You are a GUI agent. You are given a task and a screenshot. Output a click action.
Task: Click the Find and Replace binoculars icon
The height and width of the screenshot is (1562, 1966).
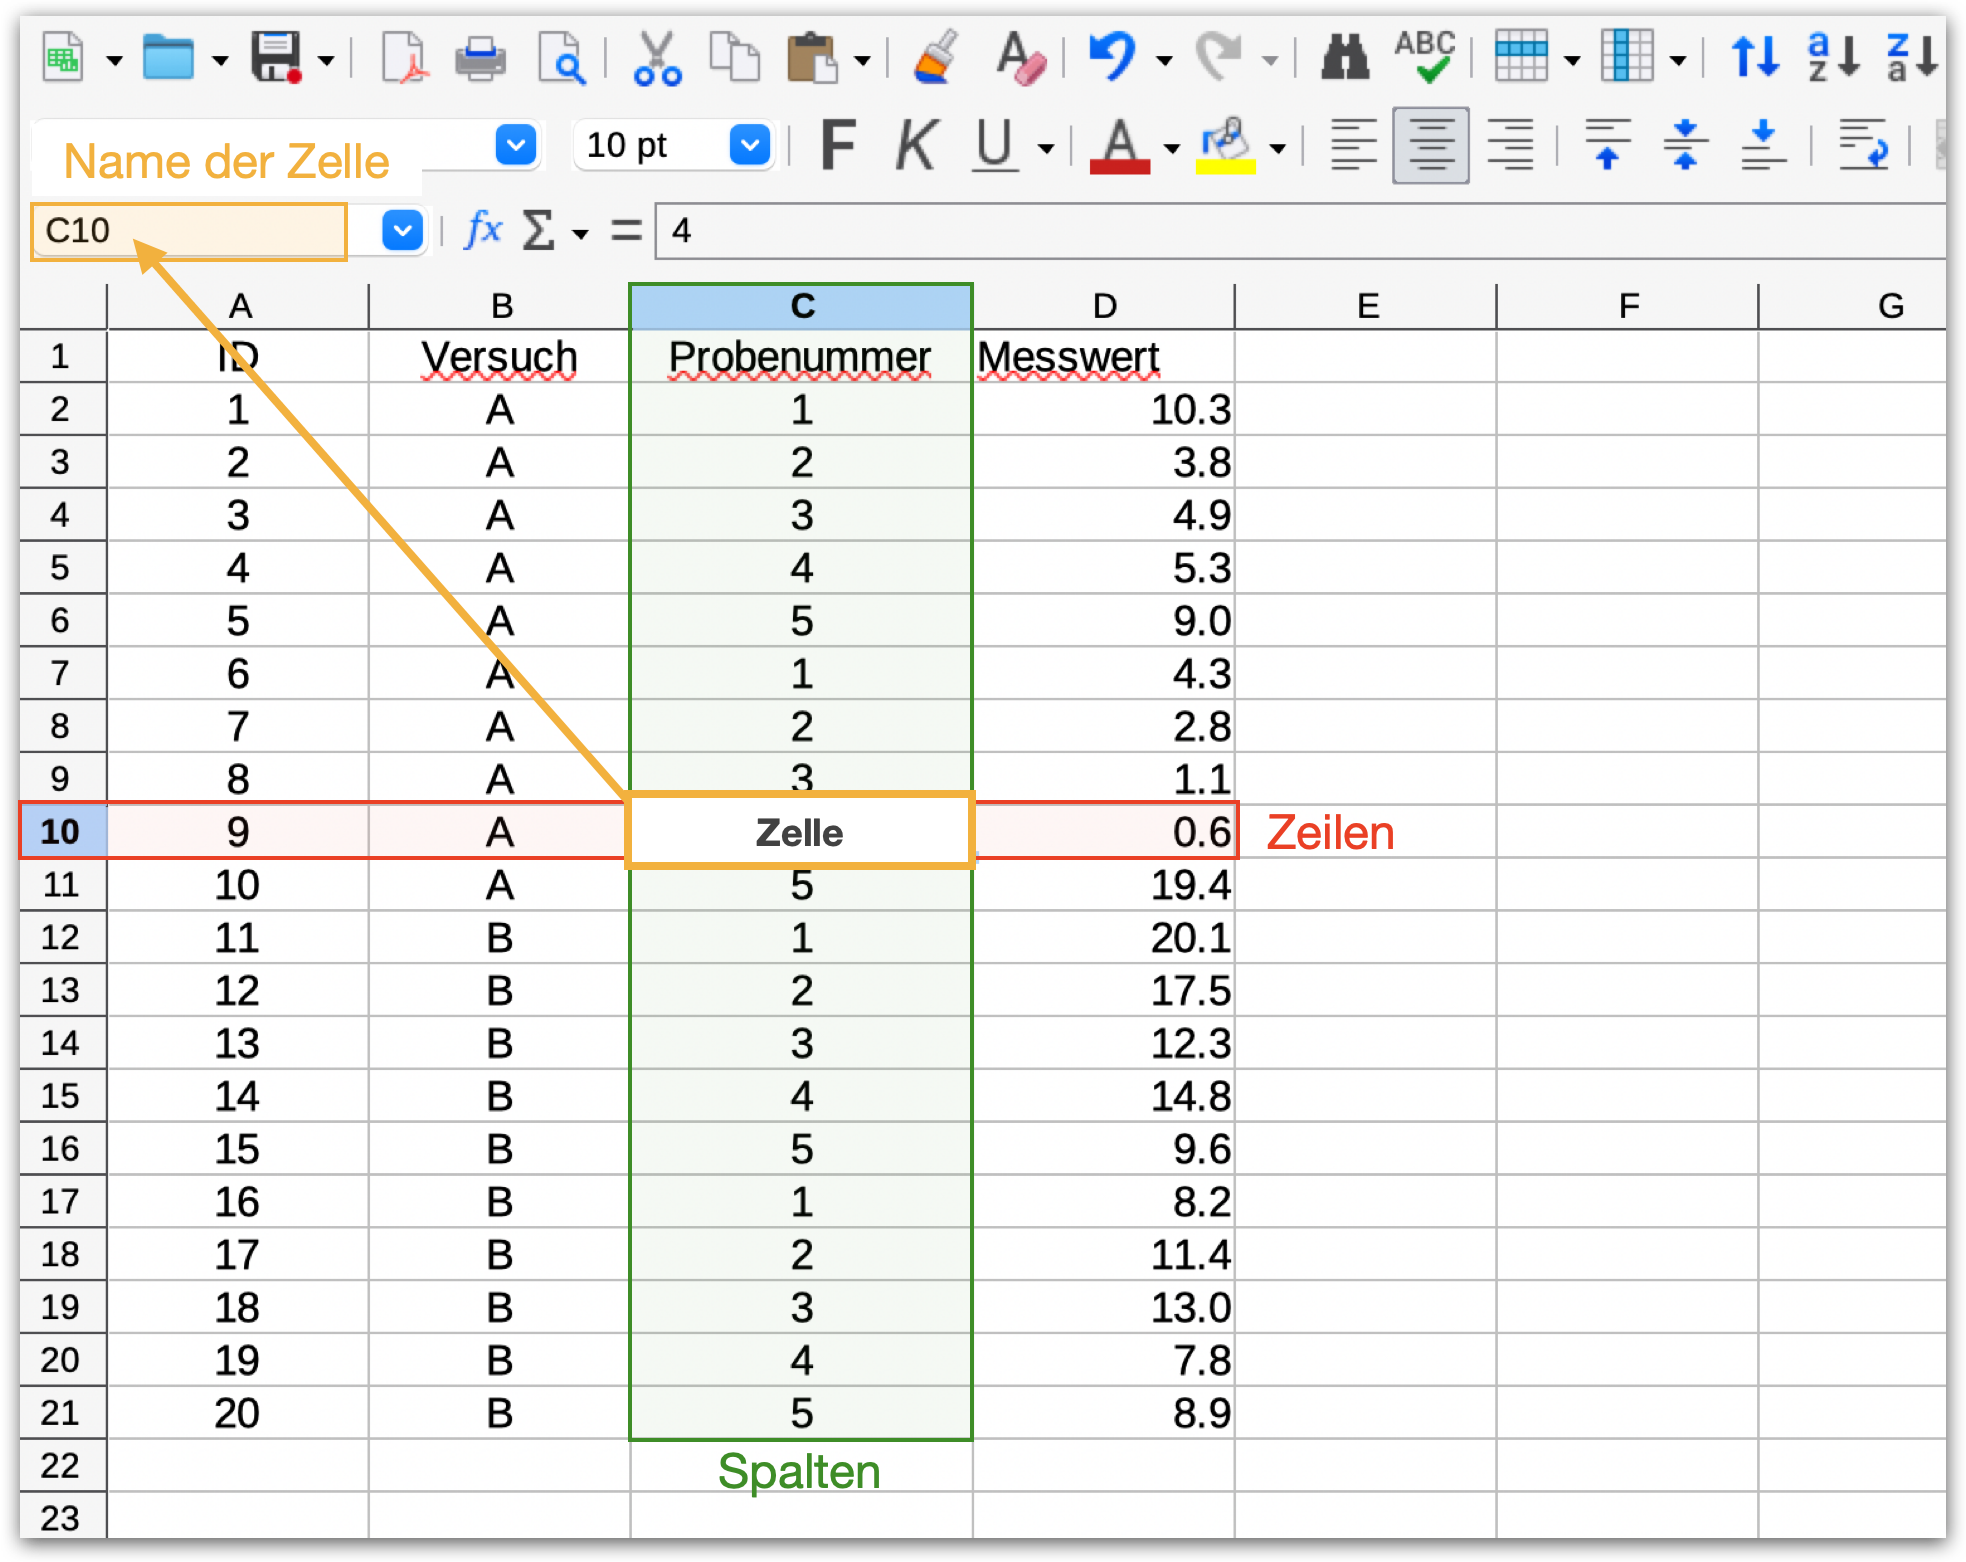[x=1345, y=58]
